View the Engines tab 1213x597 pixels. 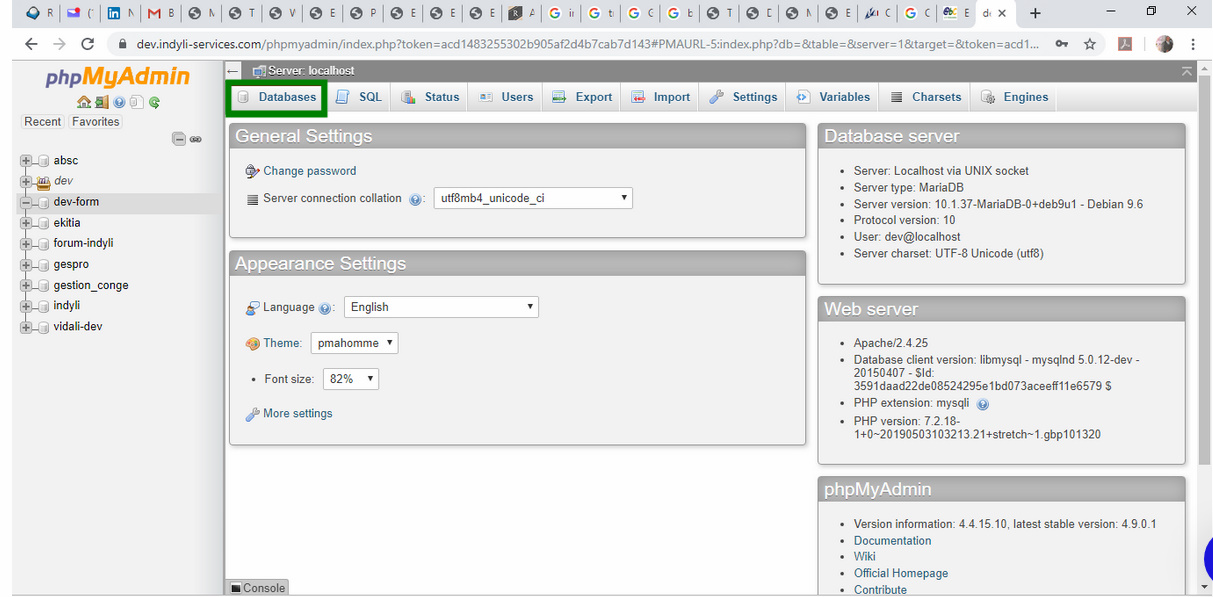click(1015, 97)
